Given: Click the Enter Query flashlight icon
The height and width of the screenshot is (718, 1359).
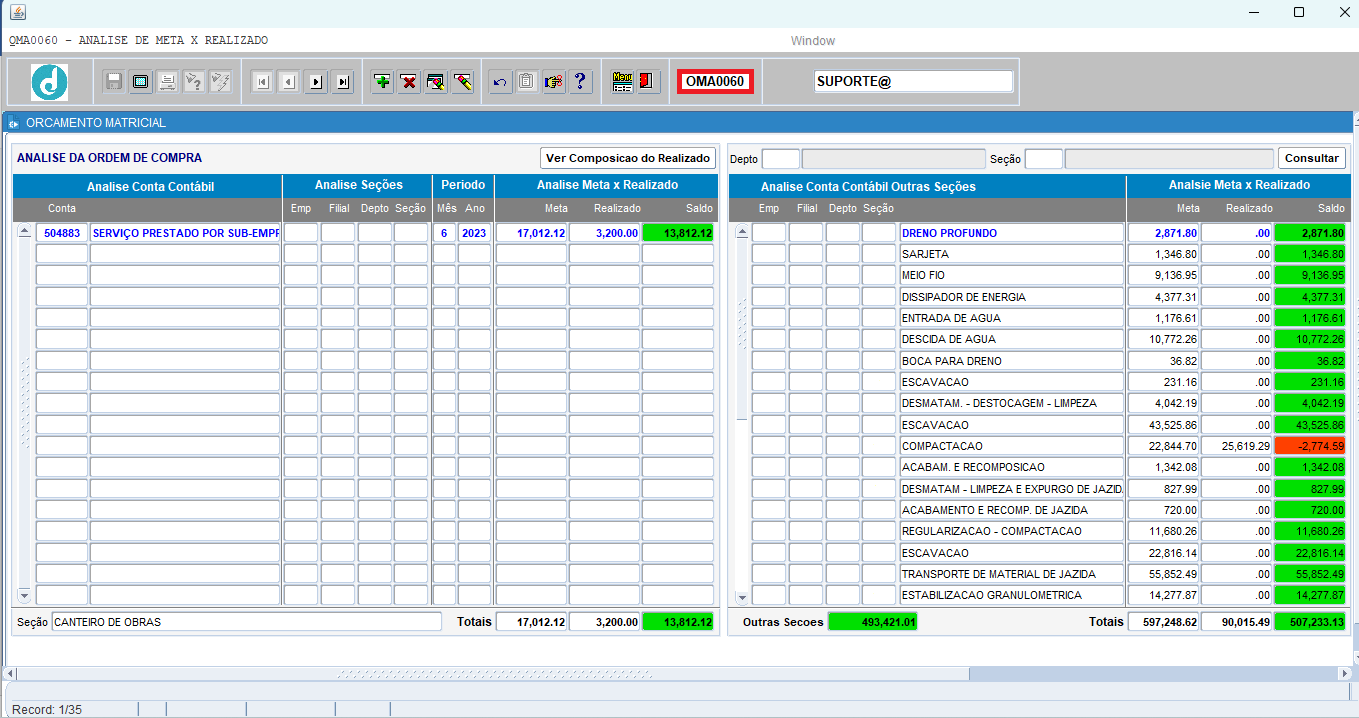Looking at the screenshot, I should point(194,82).
